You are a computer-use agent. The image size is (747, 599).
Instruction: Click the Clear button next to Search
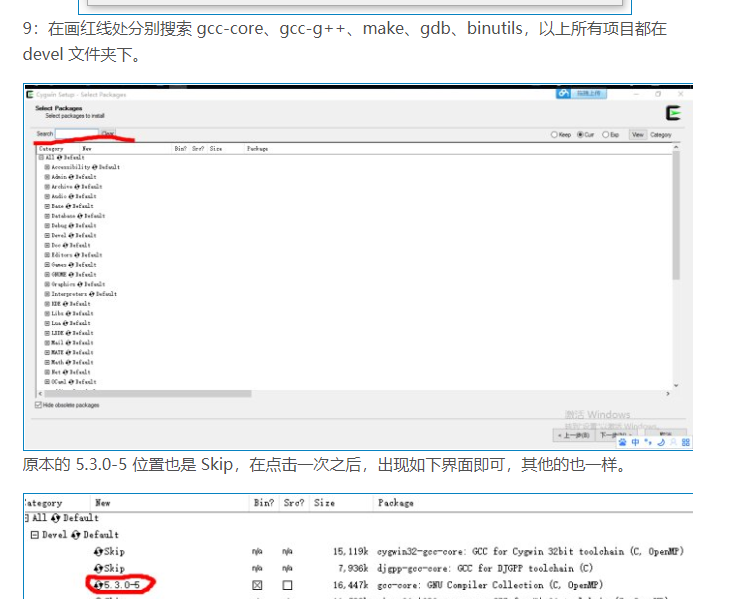[108, 134]
